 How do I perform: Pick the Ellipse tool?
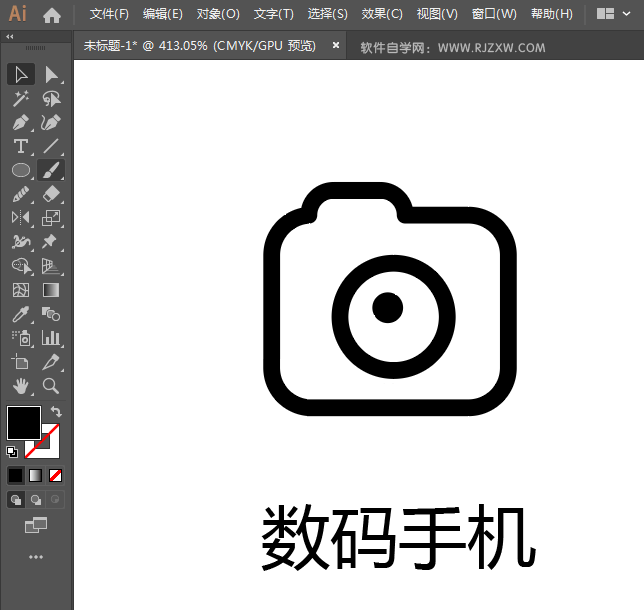point(20,170)
